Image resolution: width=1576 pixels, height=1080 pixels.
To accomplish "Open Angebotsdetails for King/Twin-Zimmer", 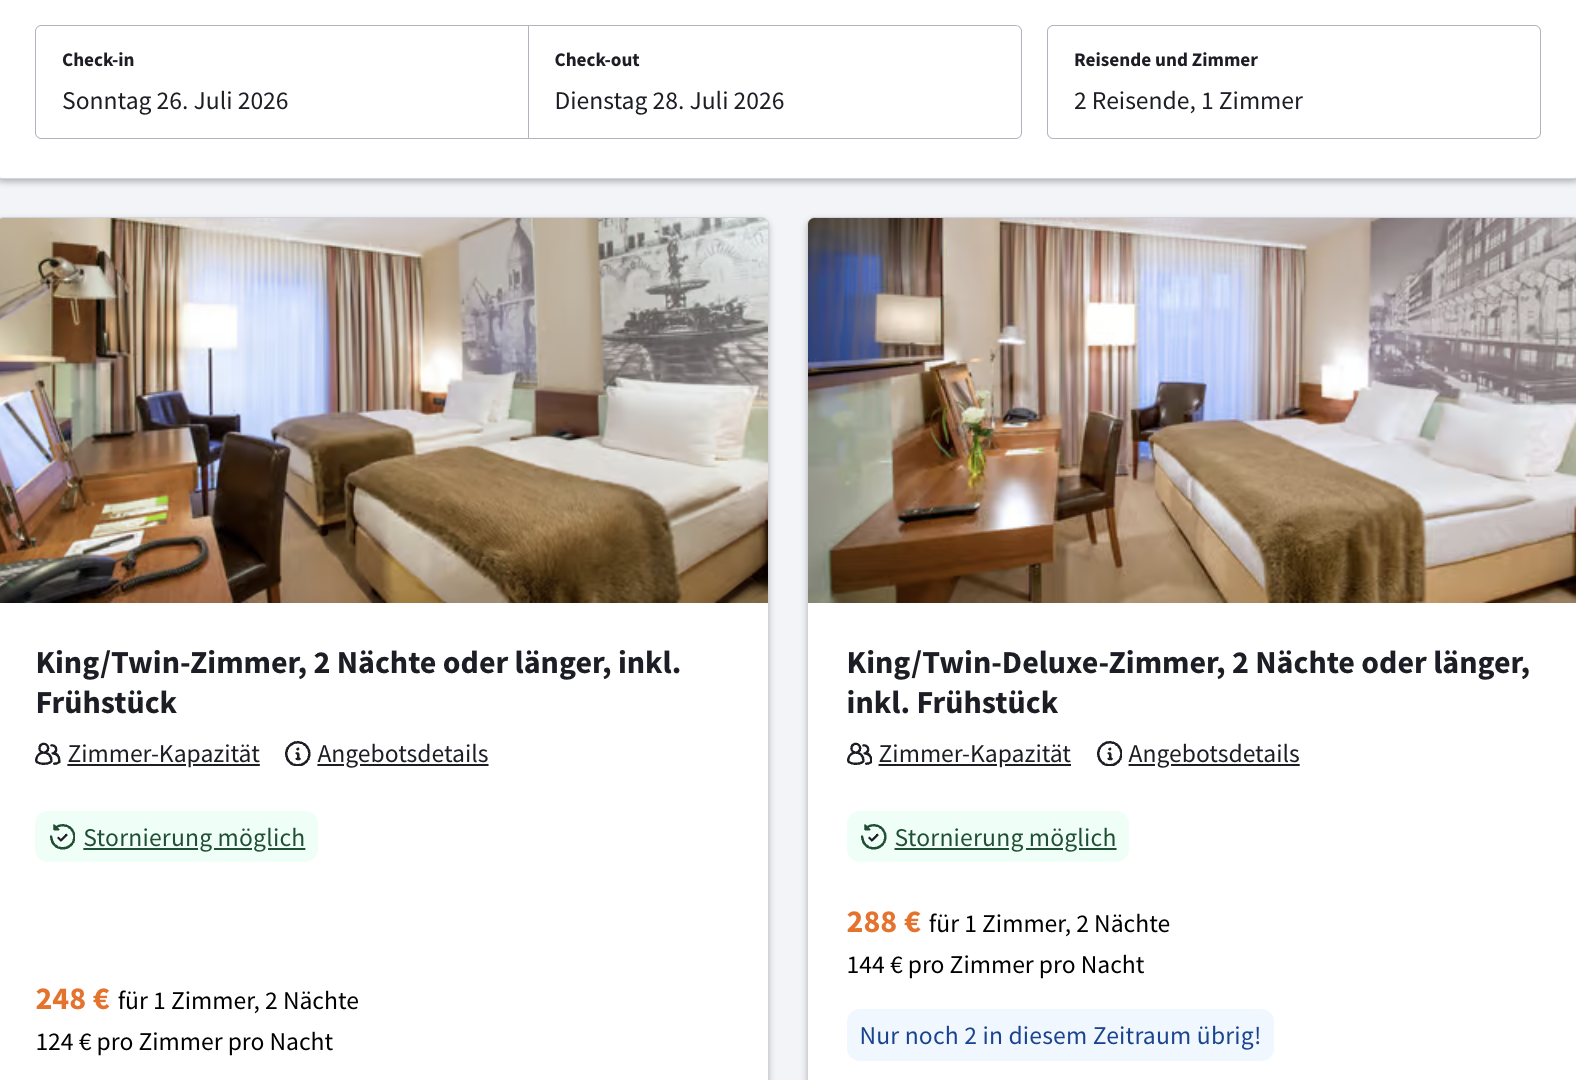I will (x=403, y=754).
